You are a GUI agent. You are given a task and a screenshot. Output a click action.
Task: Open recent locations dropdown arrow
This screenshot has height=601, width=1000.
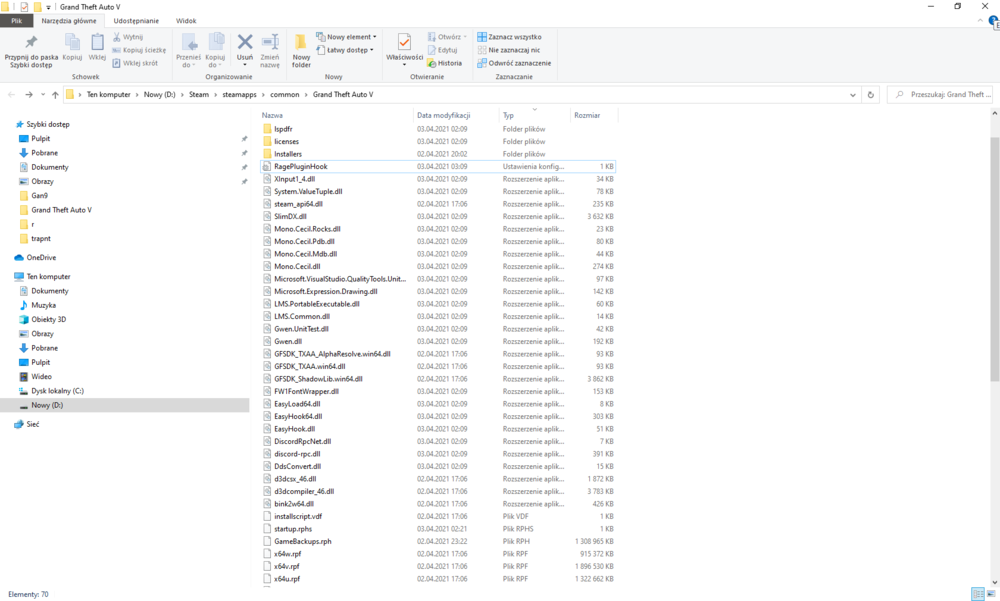[43, 94]
